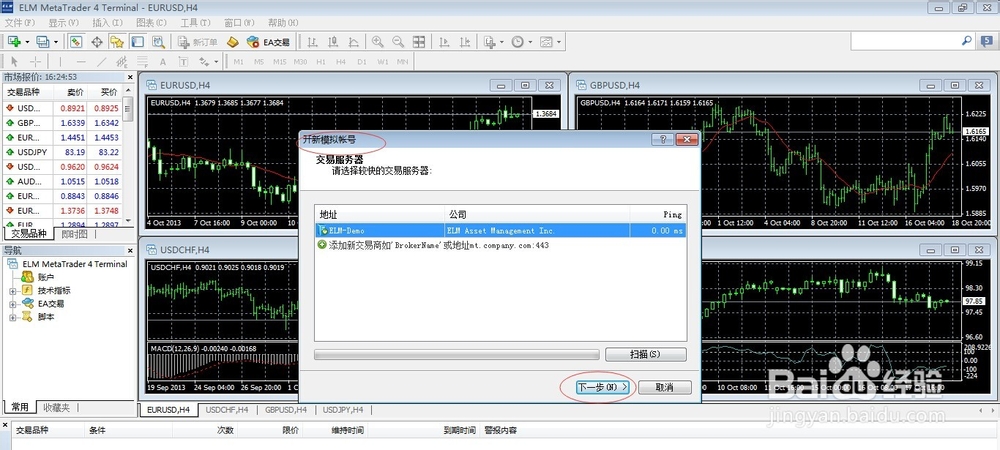The image size is (1000, 450).
Task: Click the 添加新交易商 add broker row
Action: [x=501, y=245]
